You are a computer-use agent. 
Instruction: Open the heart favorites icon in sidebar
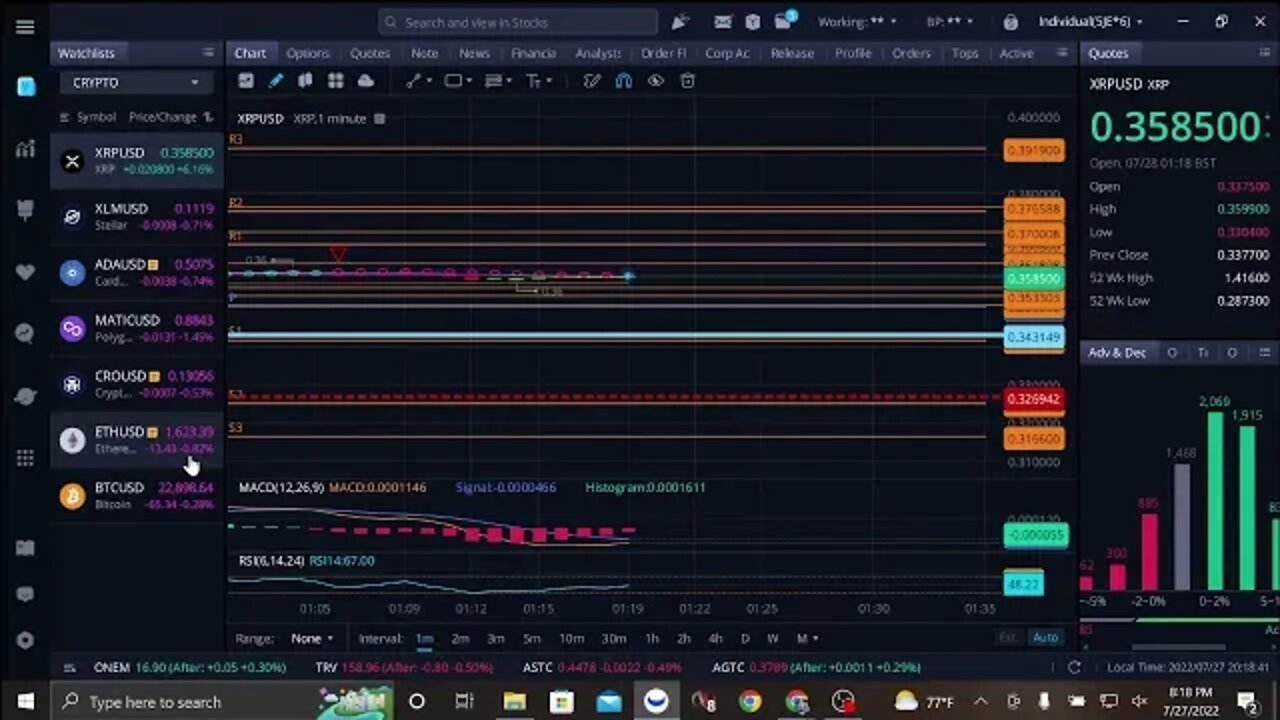click(x=25, y=272)
